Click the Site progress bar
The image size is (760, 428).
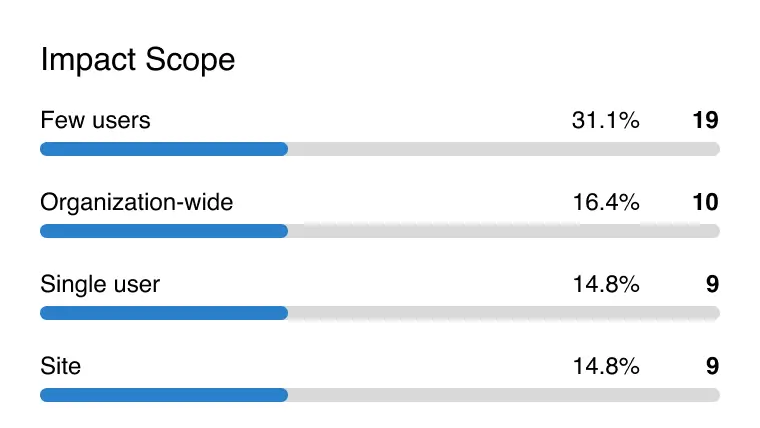[379, 395]
